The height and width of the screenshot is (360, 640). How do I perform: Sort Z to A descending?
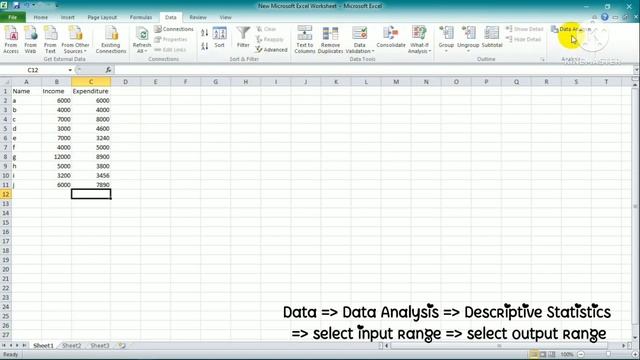pos(204,46)
